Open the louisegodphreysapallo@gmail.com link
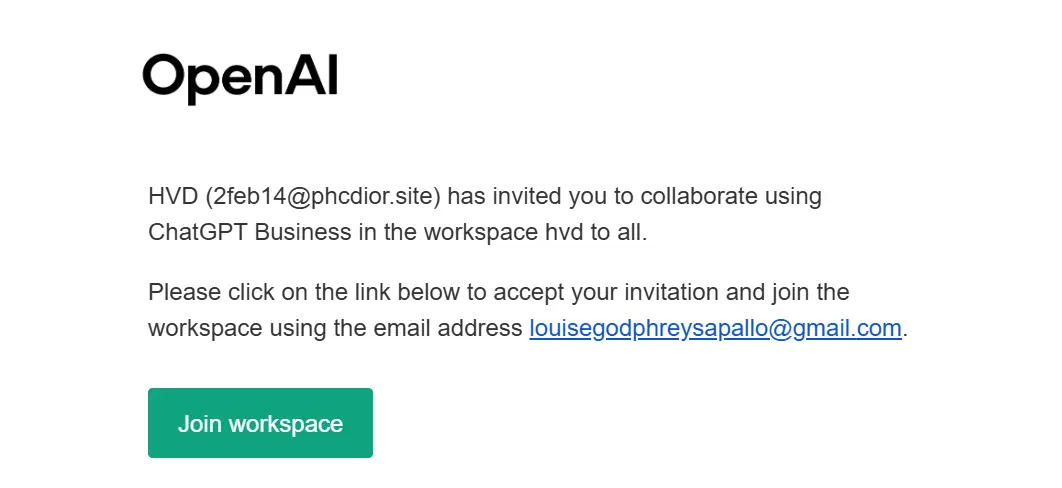1062x488 pixels. 715,328
